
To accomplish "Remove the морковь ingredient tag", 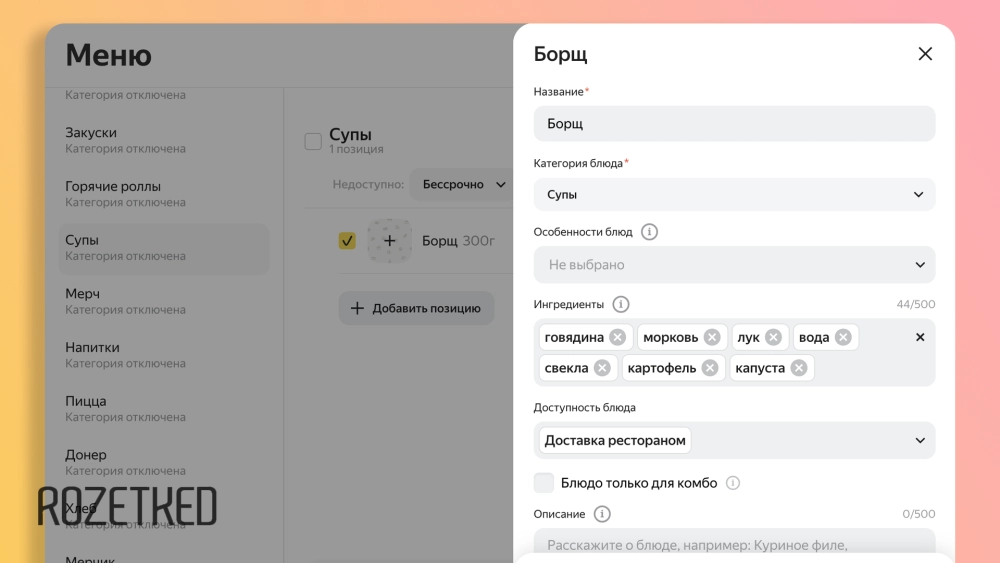I will (712, 337).
